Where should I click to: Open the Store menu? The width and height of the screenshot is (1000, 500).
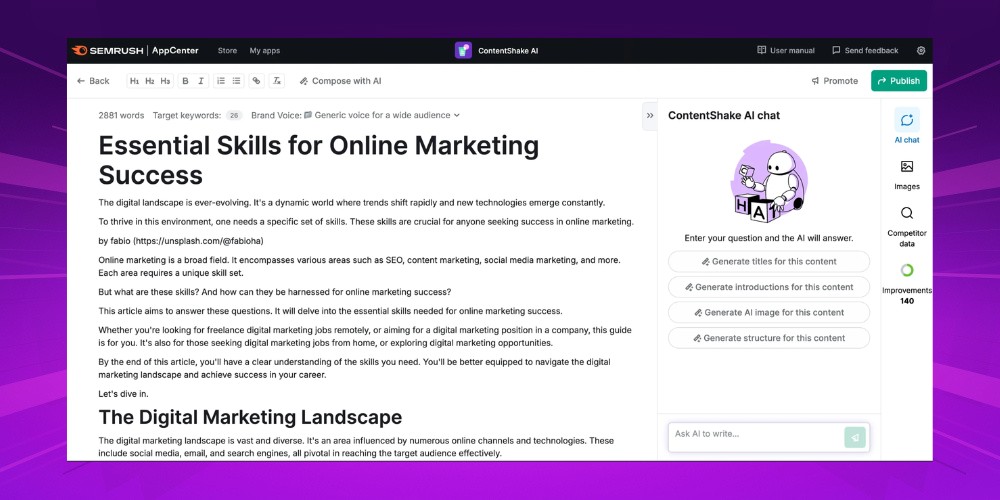coord(227,50)
